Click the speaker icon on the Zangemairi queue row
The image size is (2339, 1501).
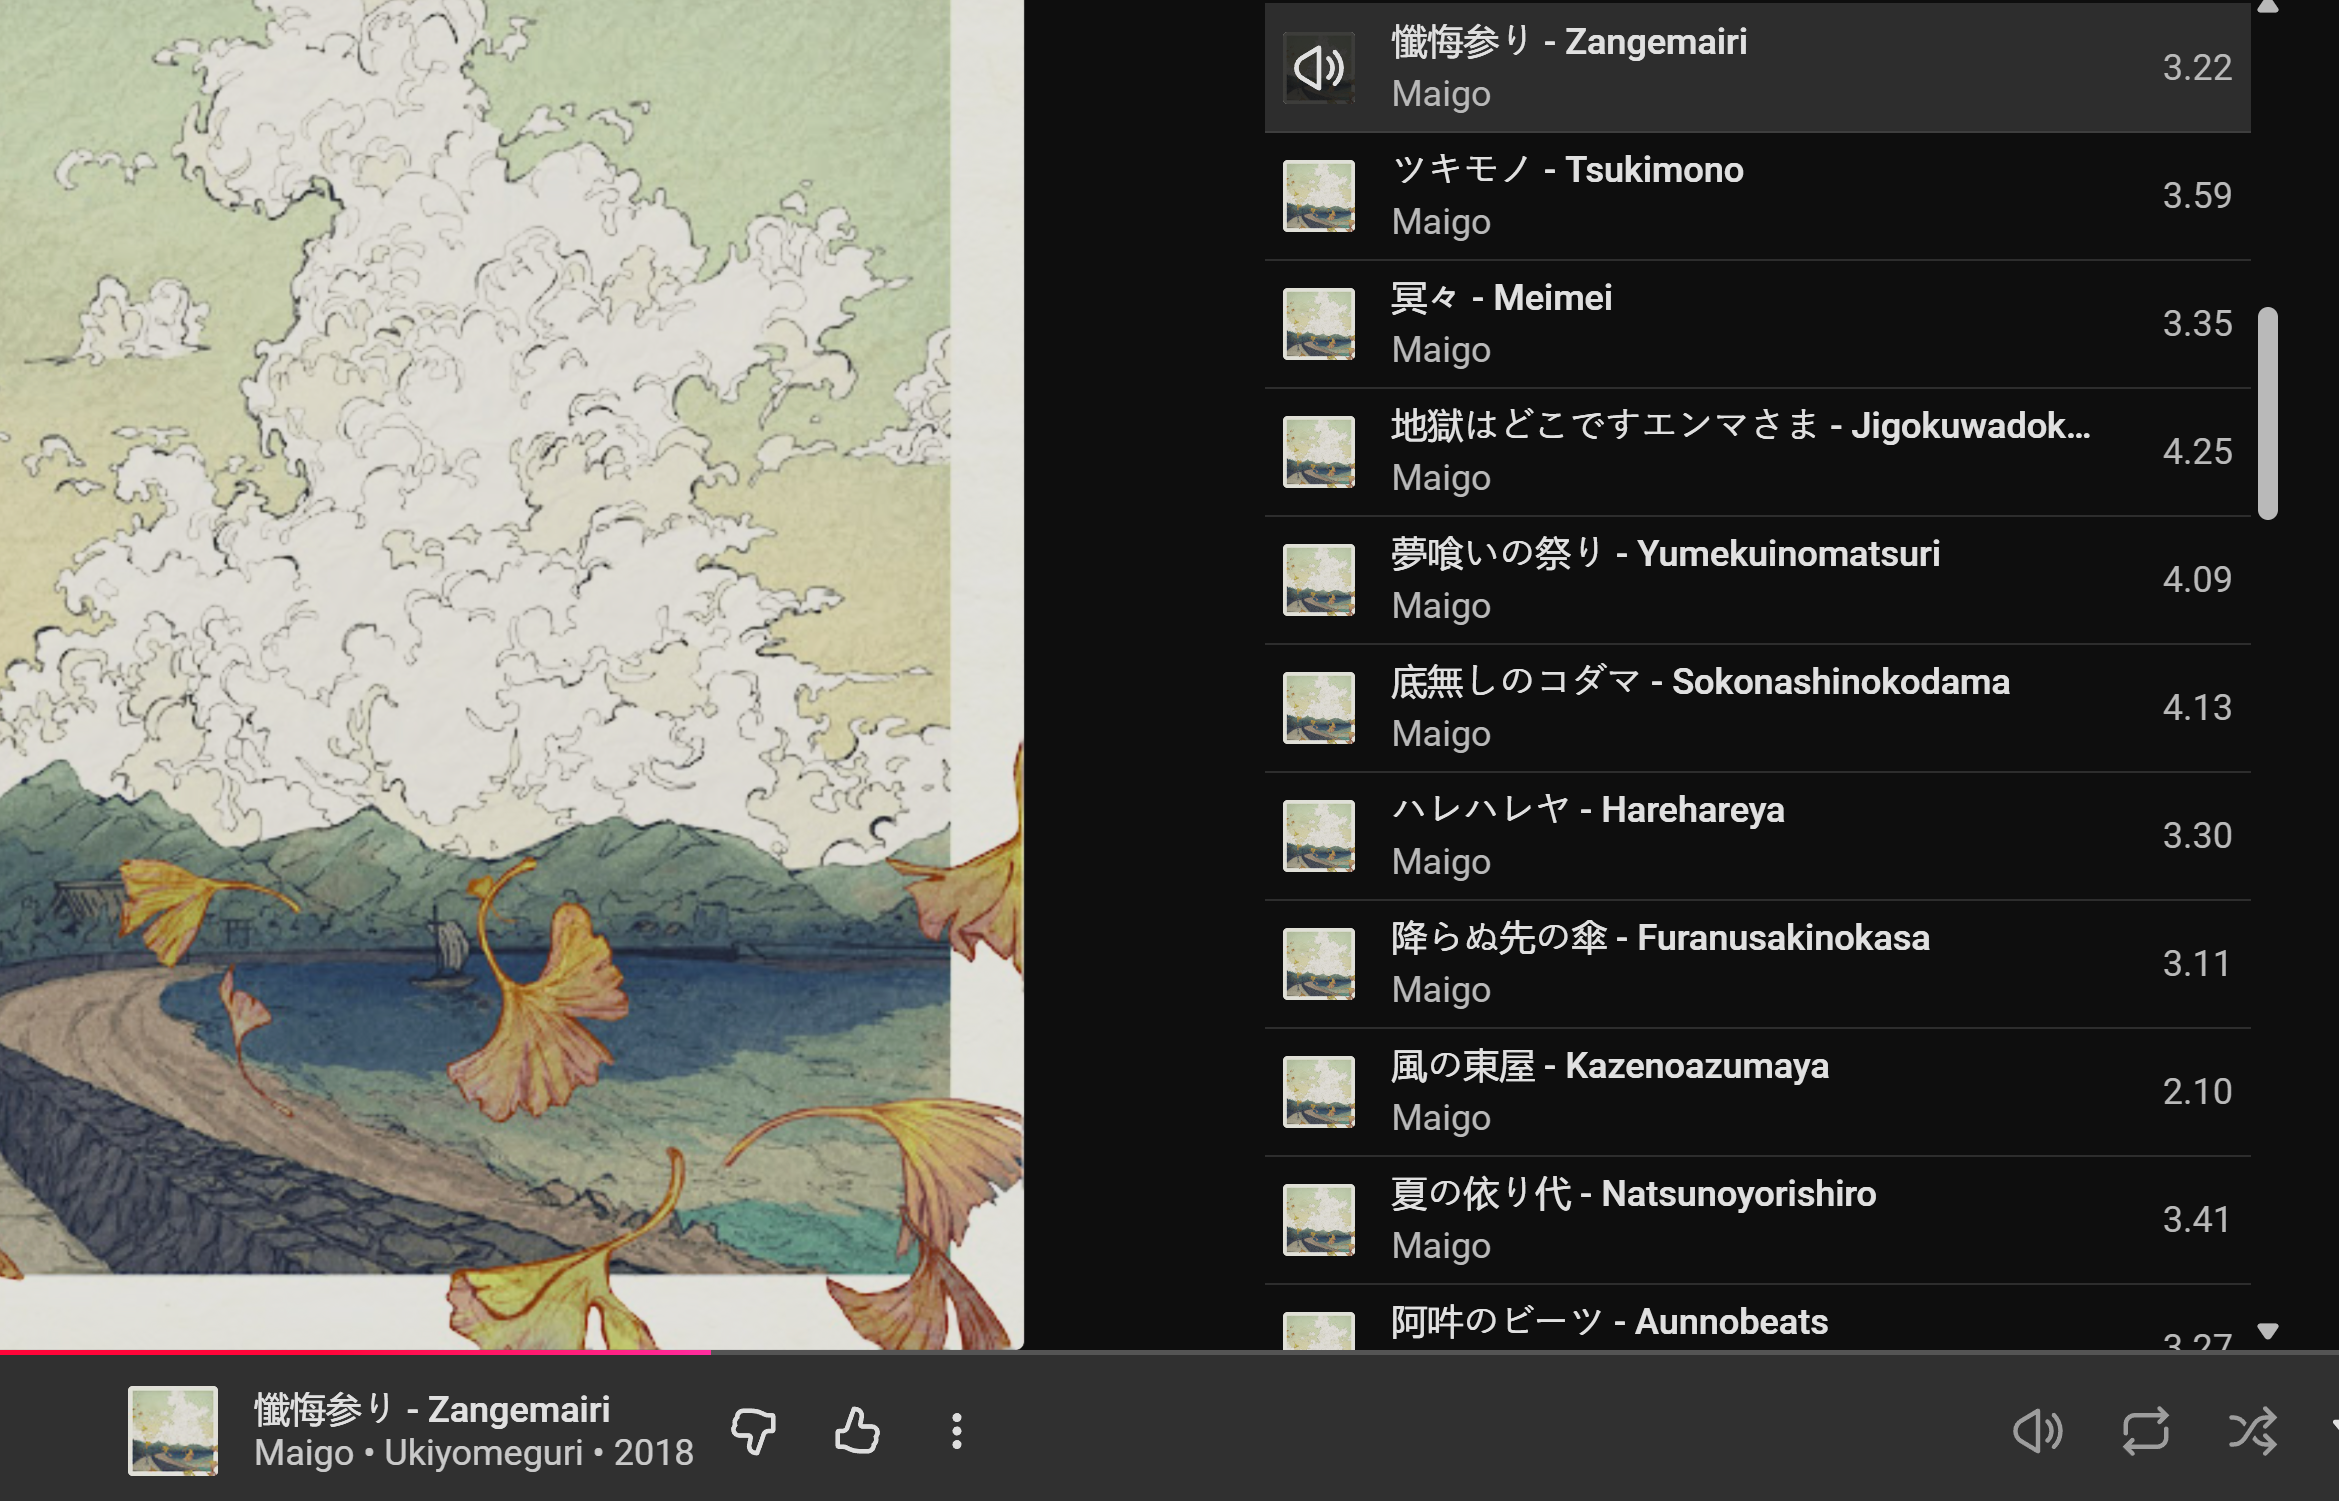[1319, 68]
